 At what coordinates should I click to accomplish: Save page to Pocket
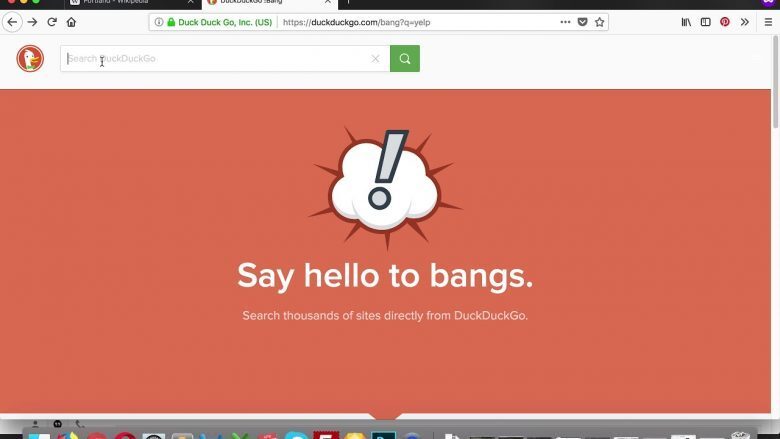[x=582, y=22]
